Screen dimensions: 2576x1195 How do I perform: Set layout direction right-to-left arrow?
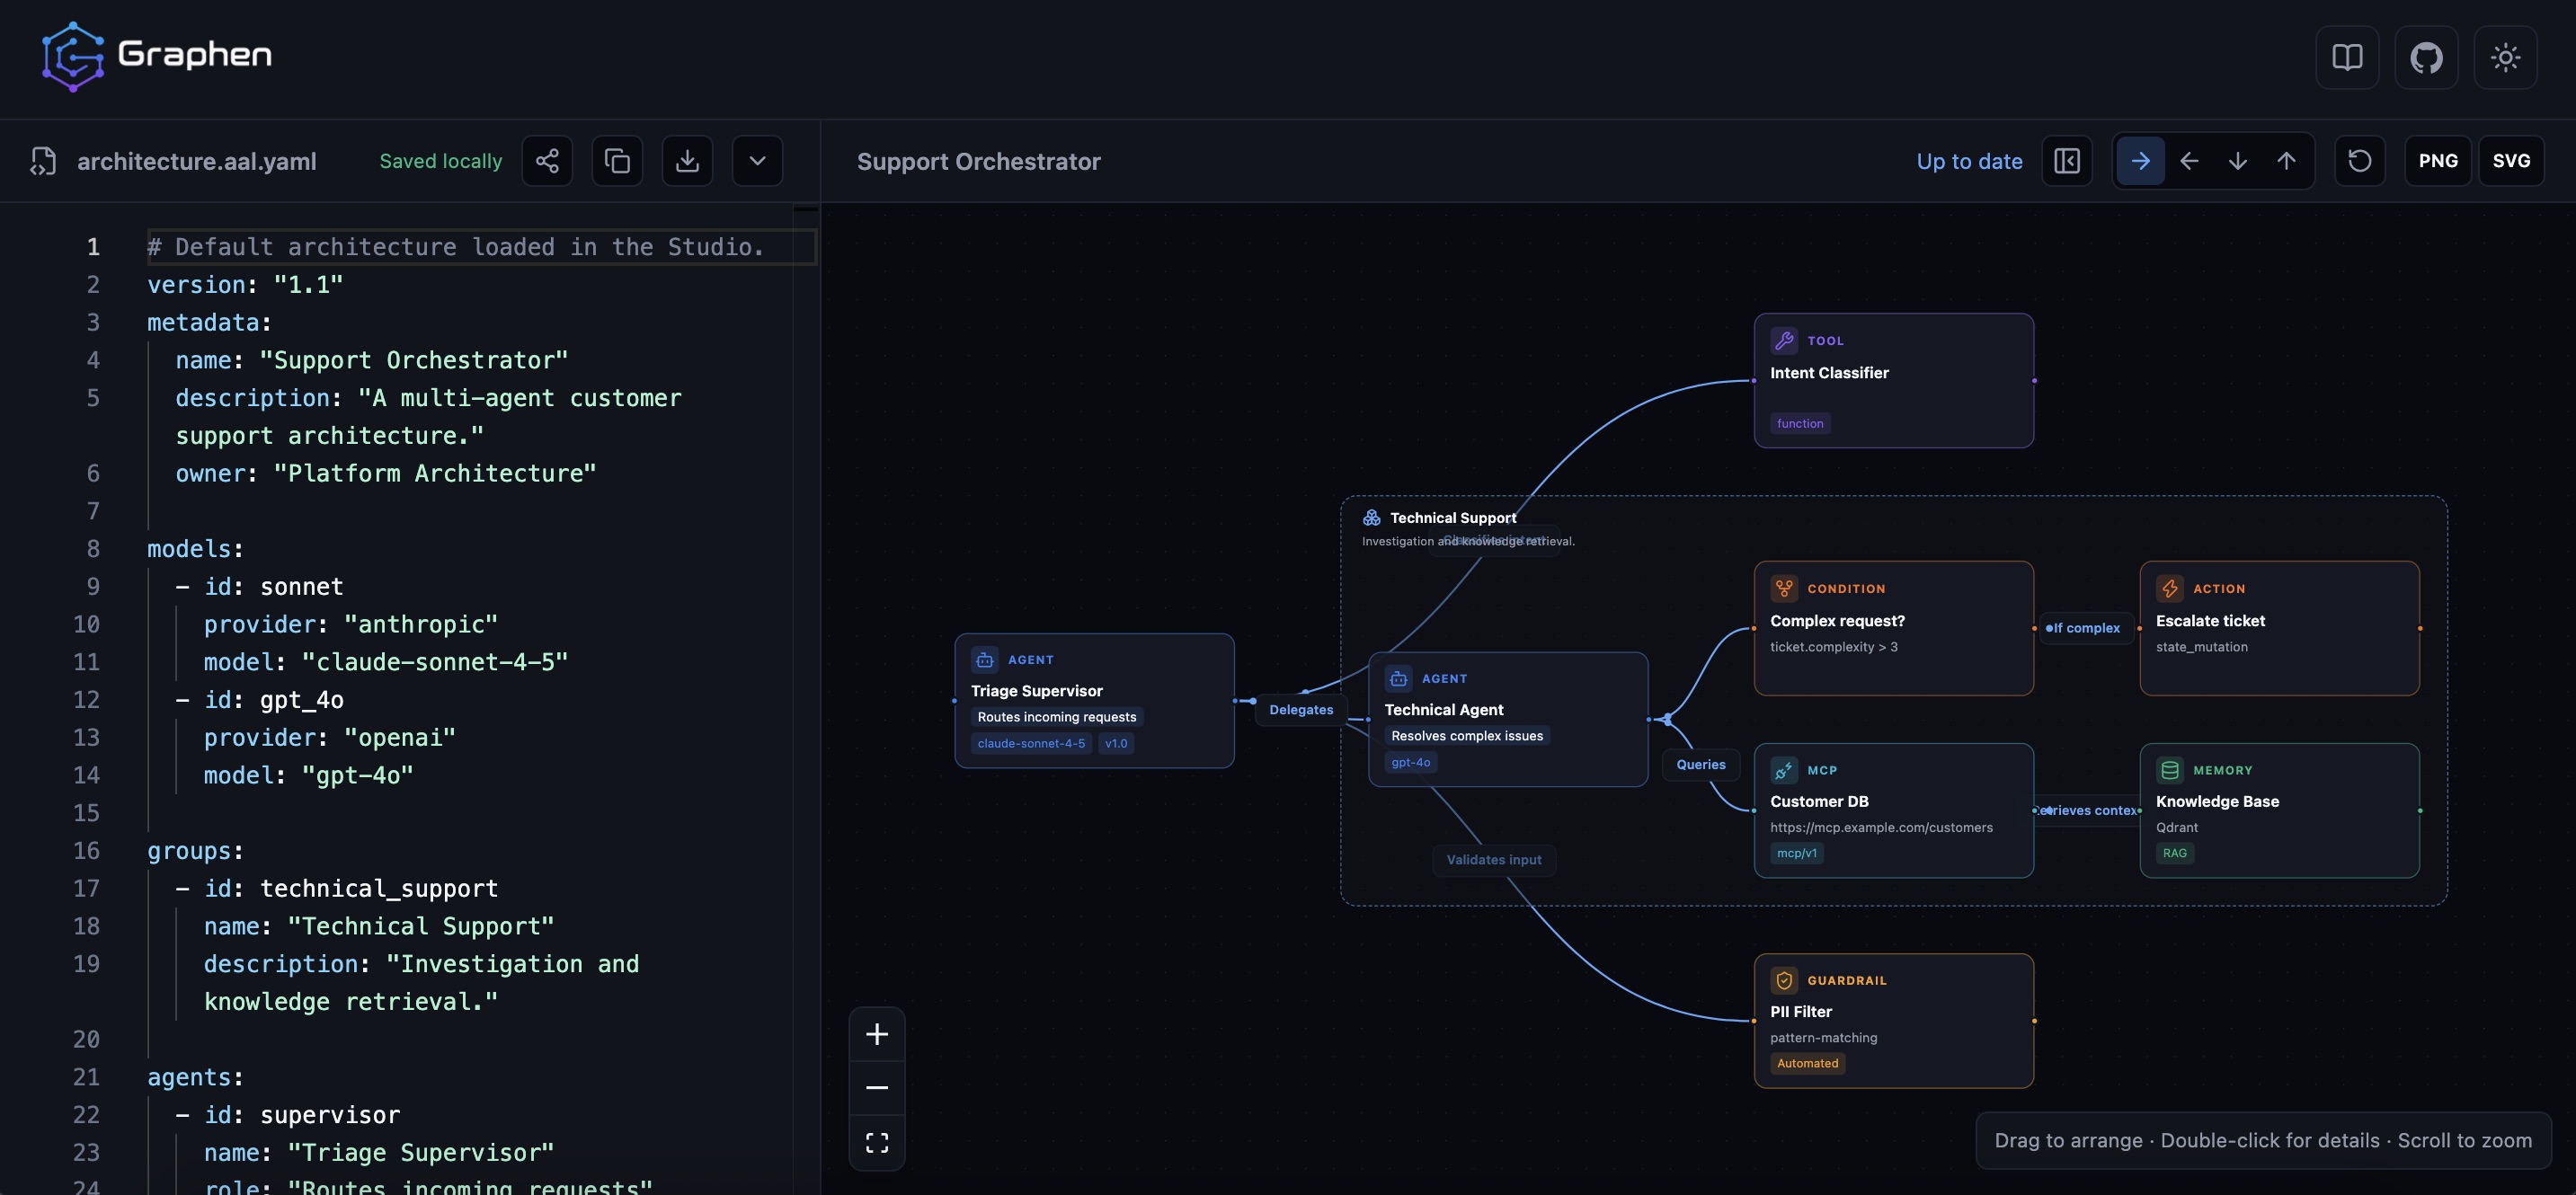click(2189, 161)
